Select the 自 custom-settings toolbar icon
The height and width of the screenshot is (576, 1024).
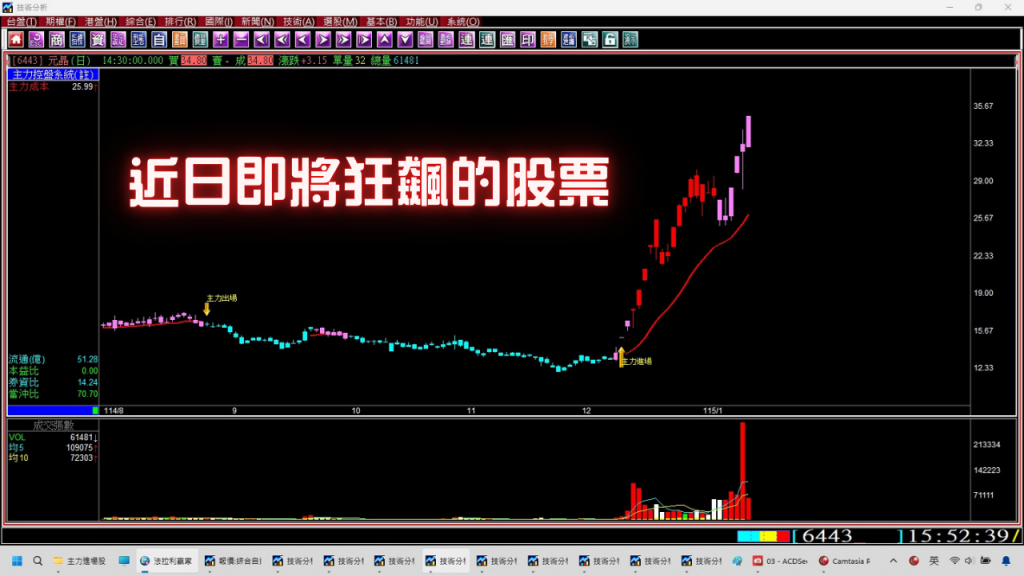[158, 40]
